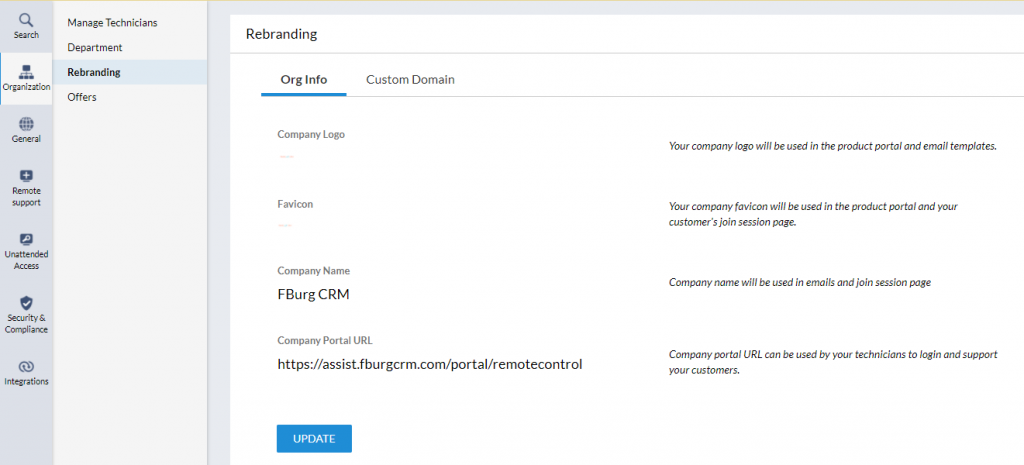Switch to the Org Info tab

[304, 80]
